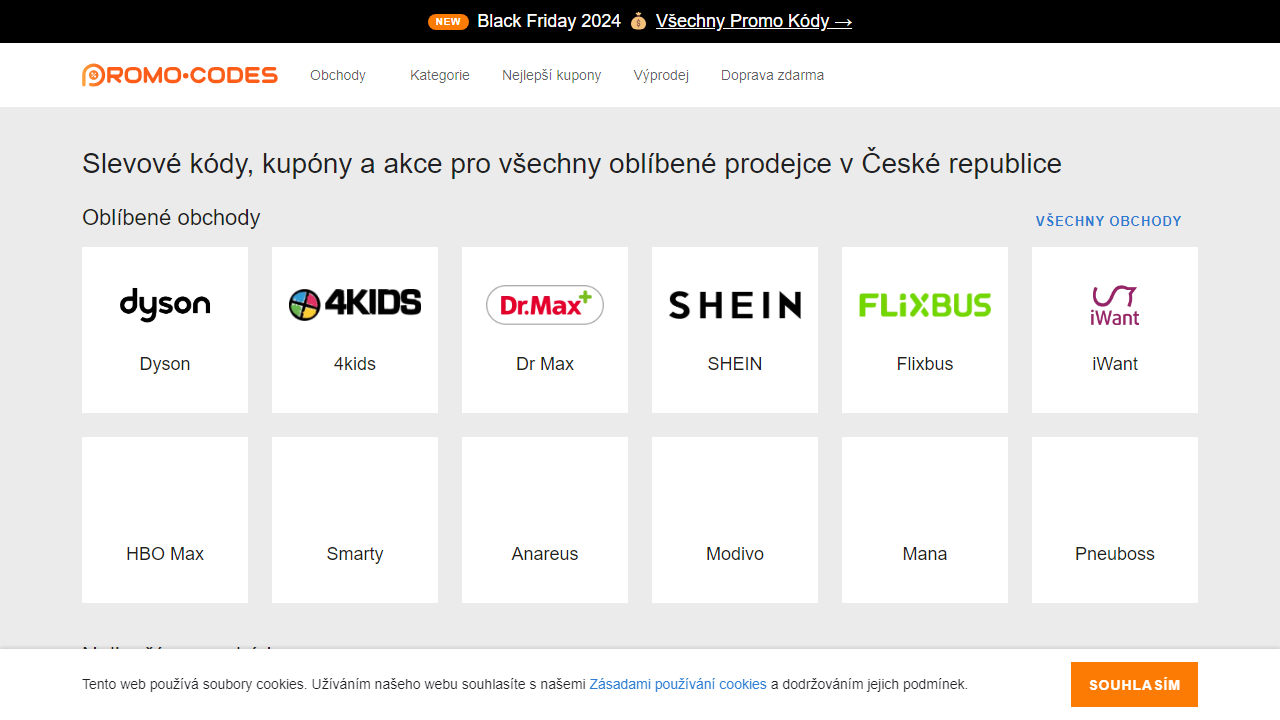The image size is (1280, 720).
Task: Select the 4KIDS store logo
Action: [x=355, y=302]
